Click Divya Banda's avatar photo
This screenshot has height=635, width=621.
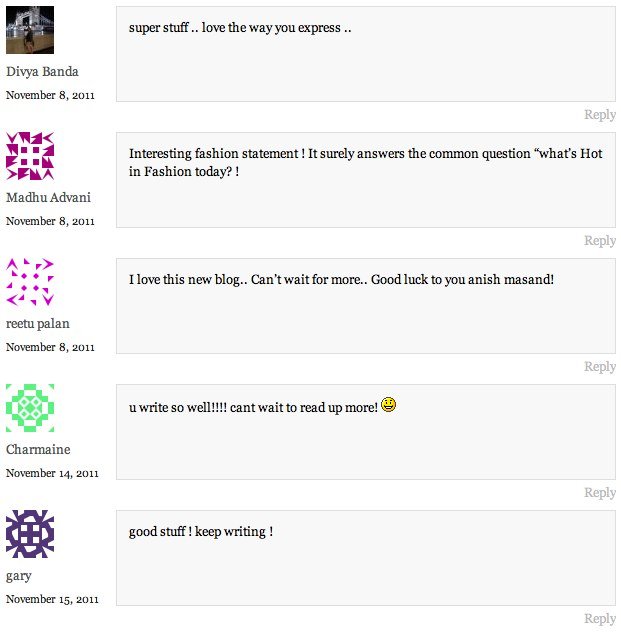click(30, 30)
